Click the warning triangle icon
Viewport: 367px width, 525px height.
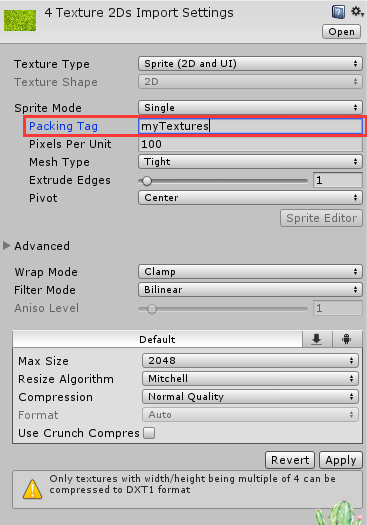pos(32,490)
